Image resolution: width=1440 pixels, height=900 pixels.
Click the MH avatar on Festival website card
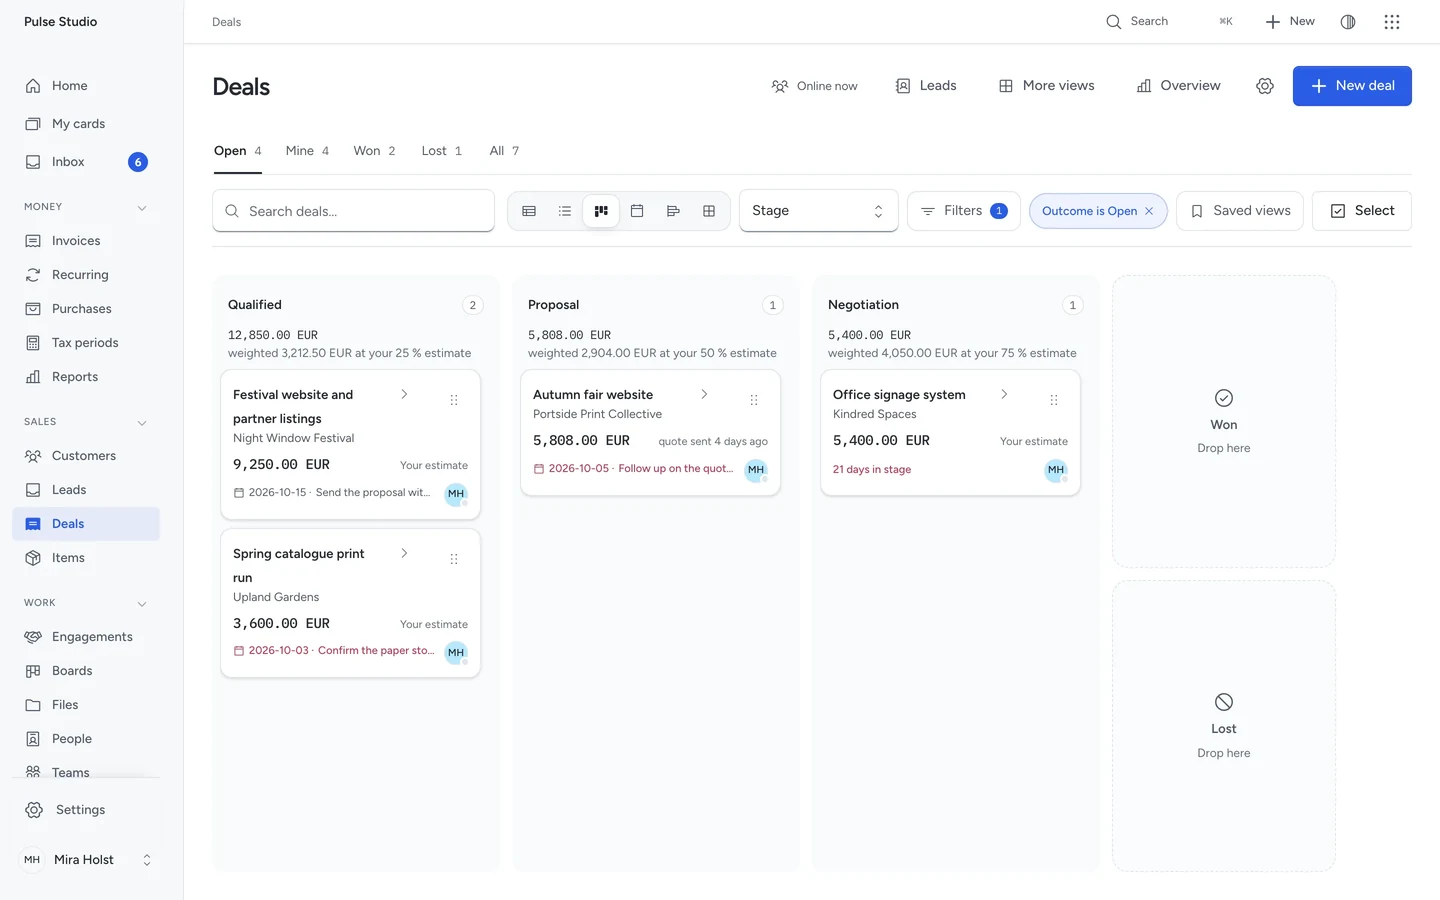point(456,493)
